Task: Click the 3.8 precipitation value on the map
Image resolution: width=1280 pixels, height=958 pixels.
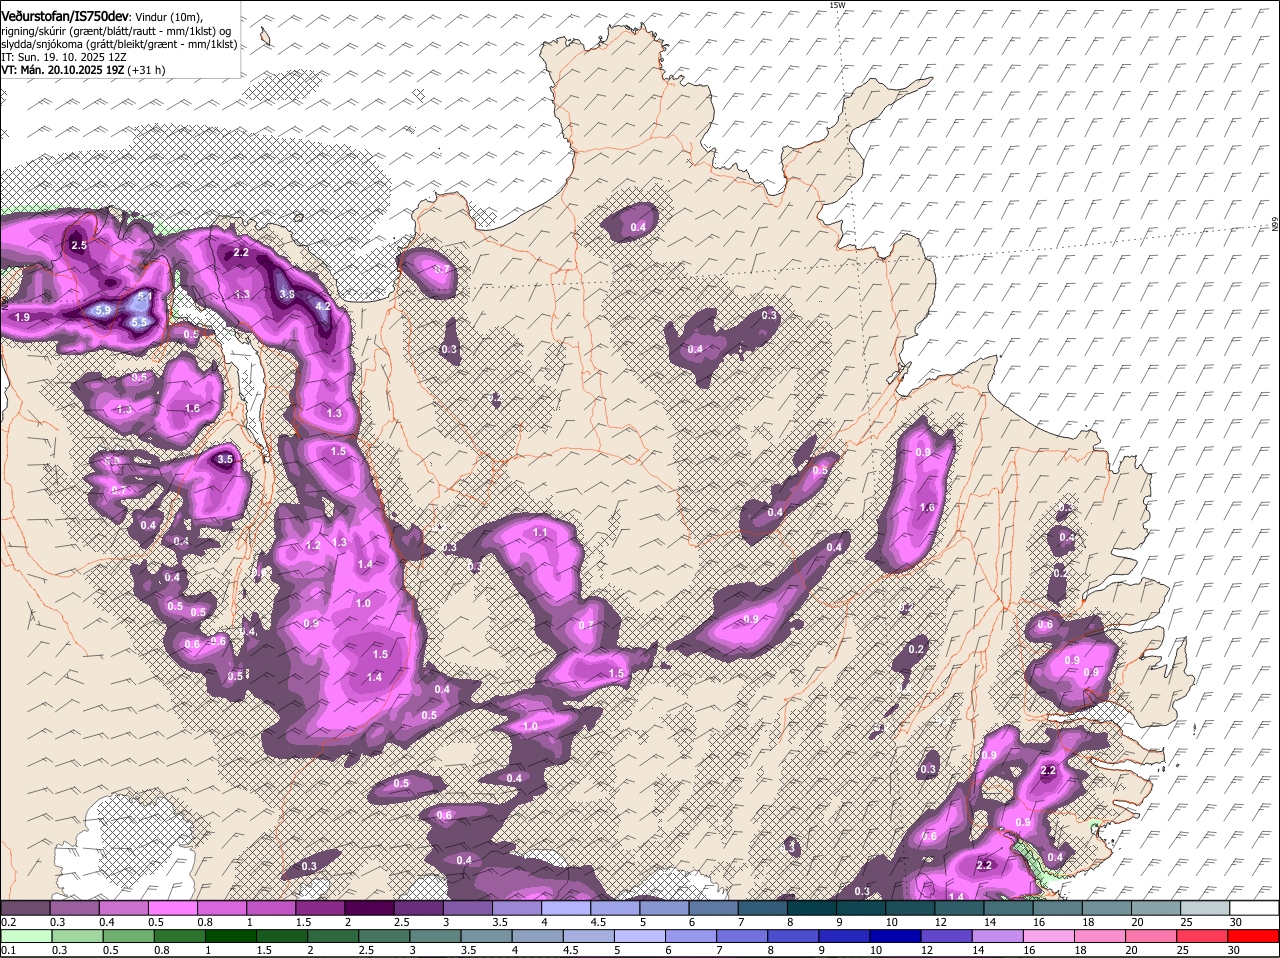Action: coord(286,294)
